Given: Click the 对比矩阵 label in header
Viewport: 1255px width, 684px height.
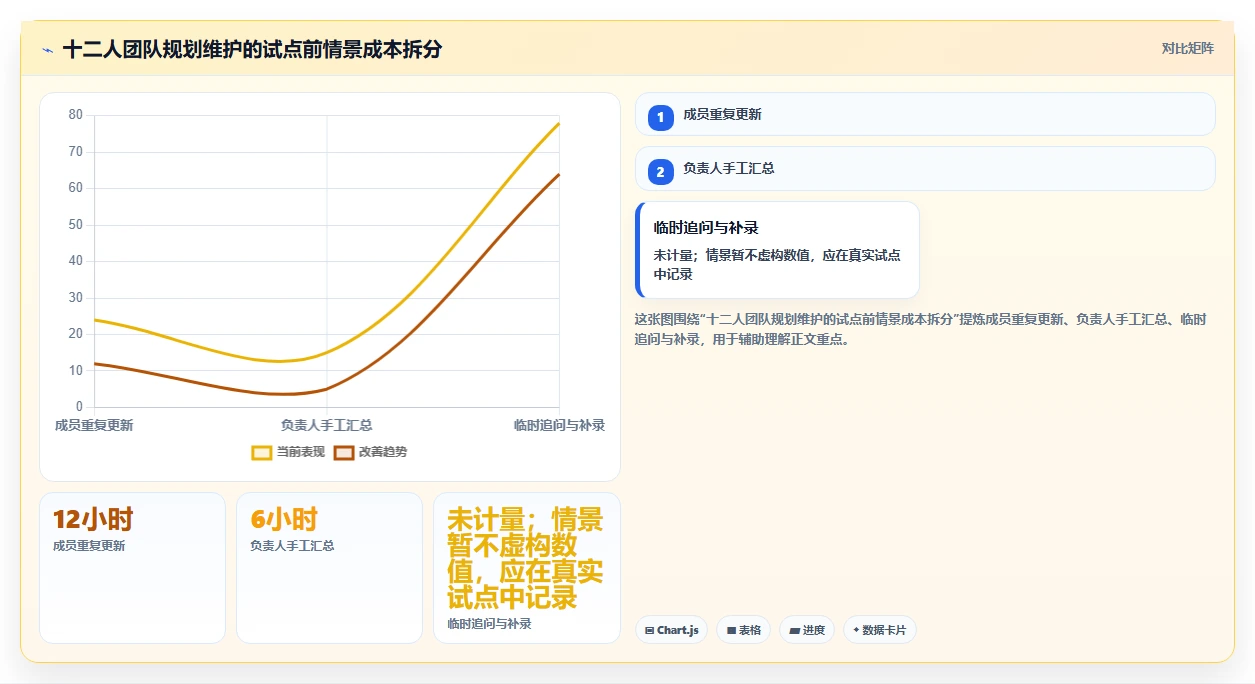Looking at the screenshot, I should pos(1188,49).
